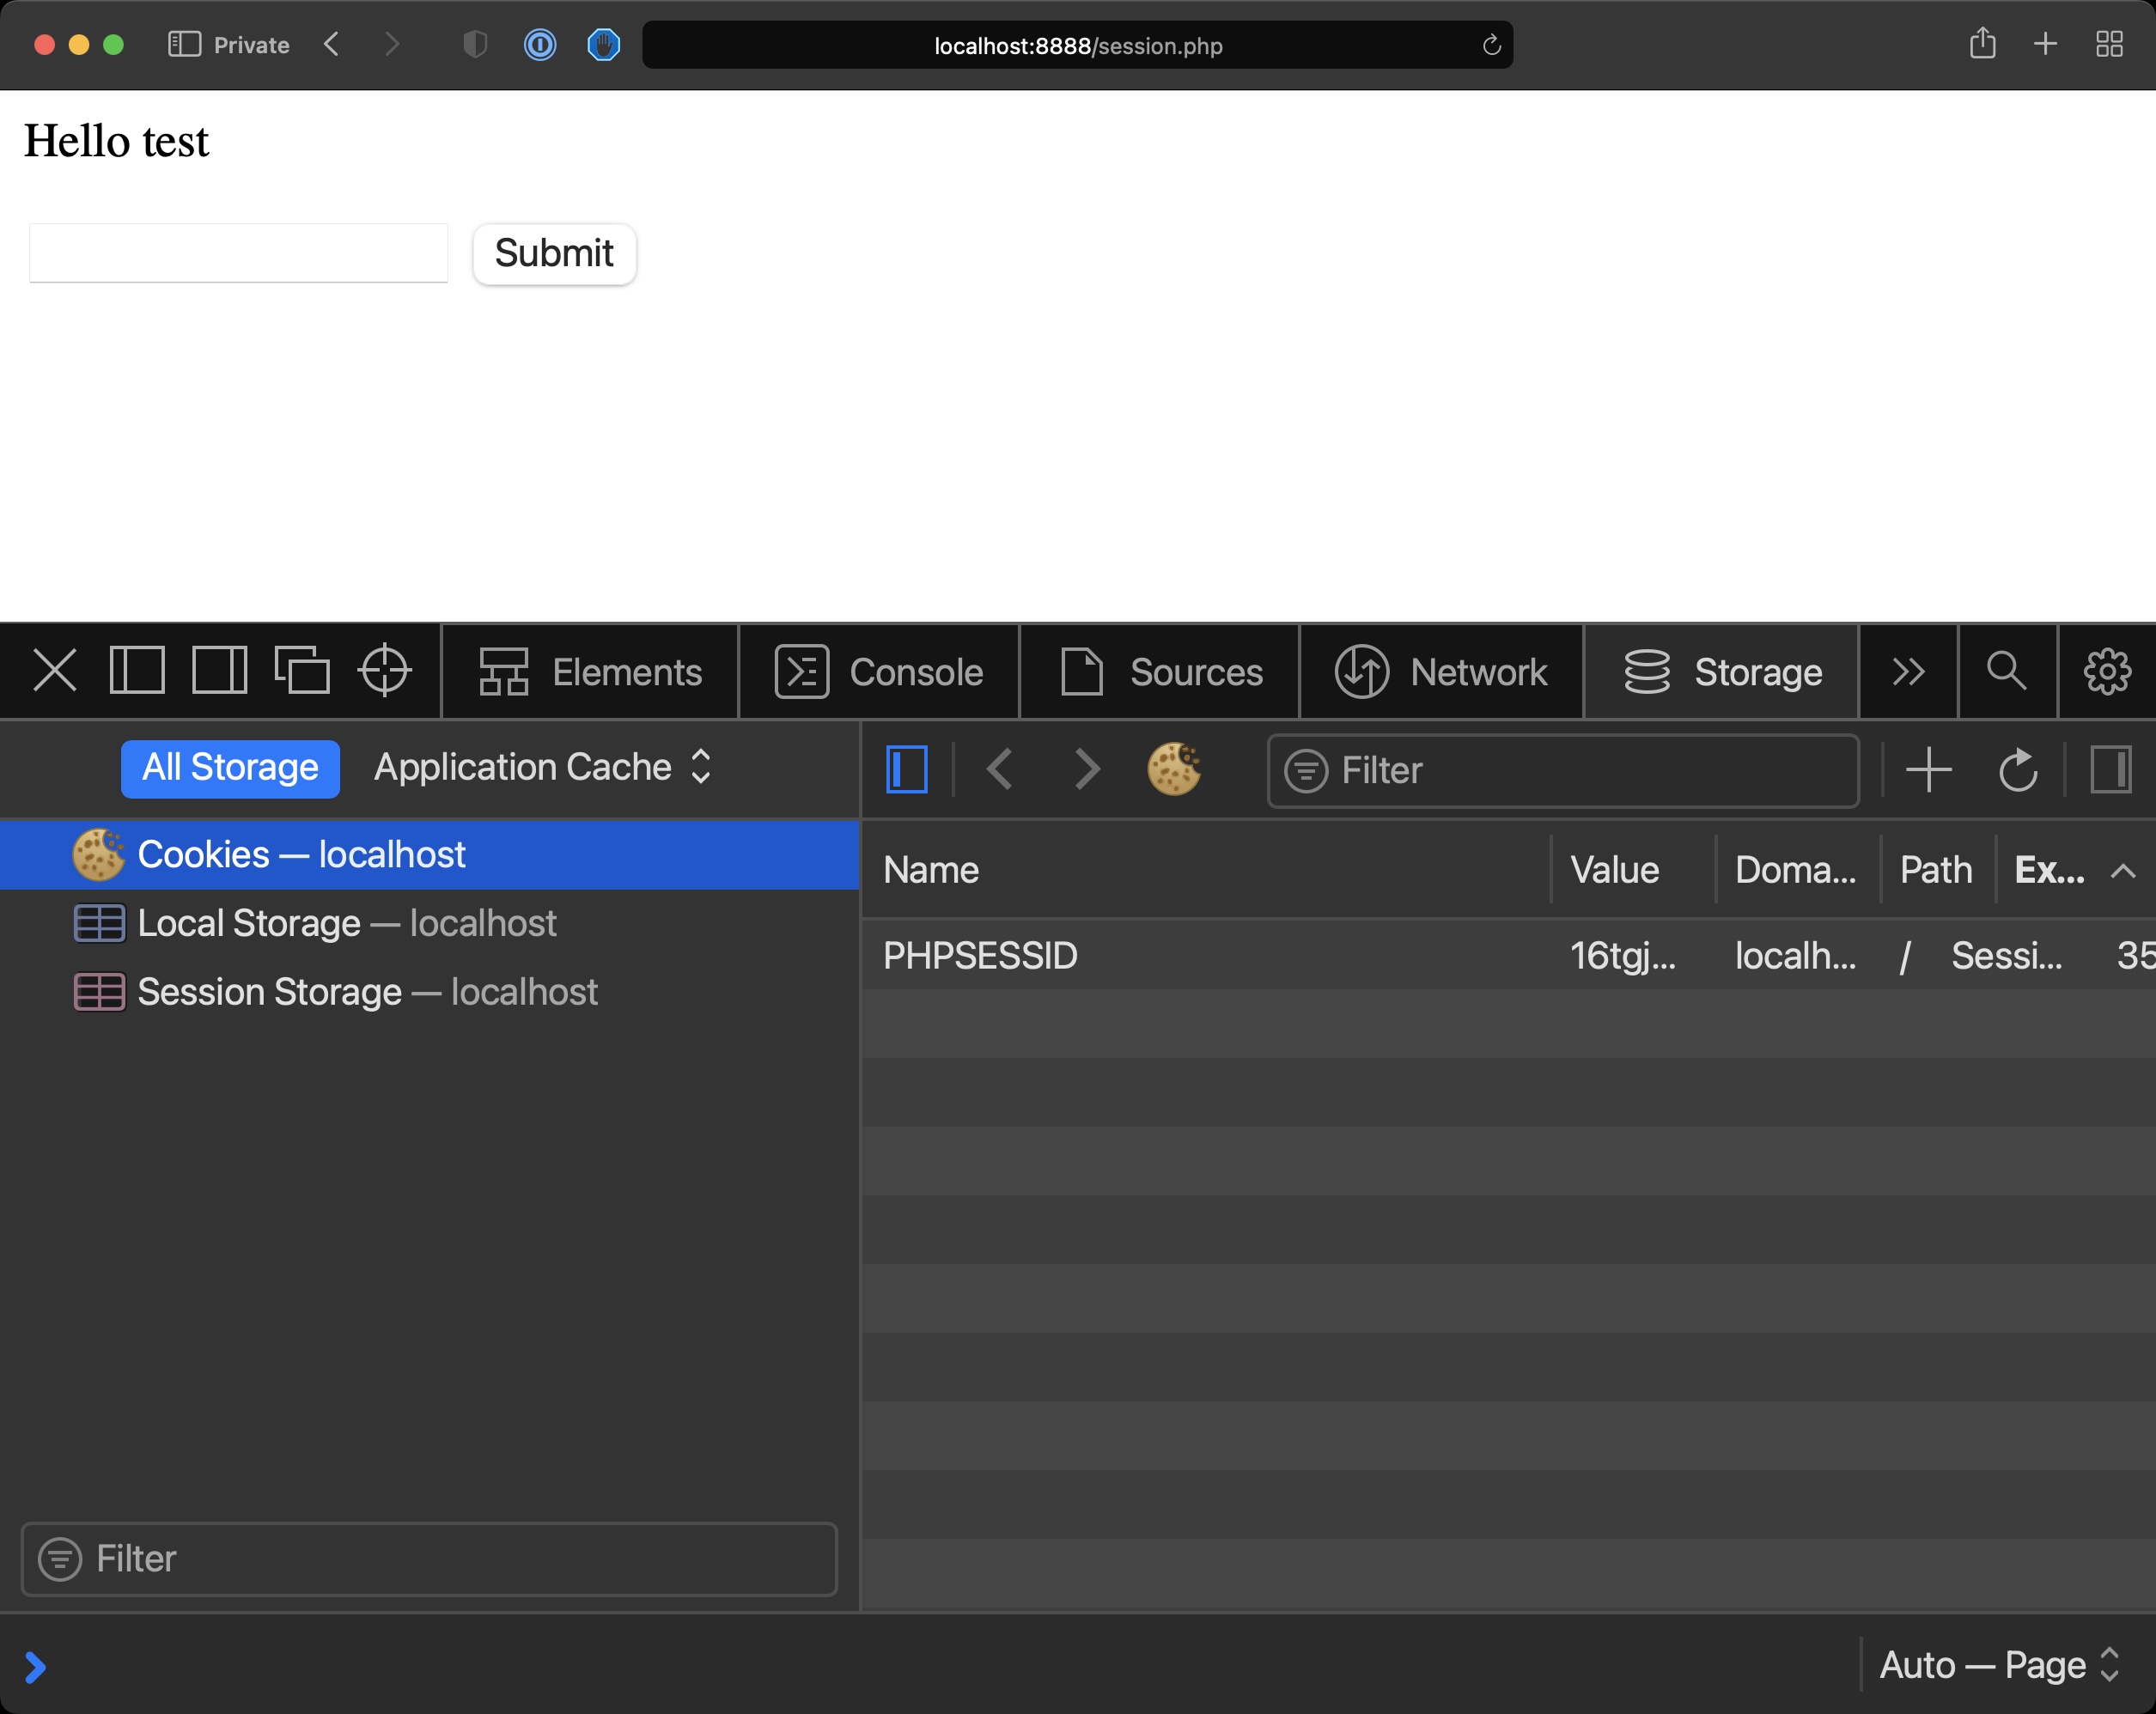Open the Console panel

(x=880, y=671)
